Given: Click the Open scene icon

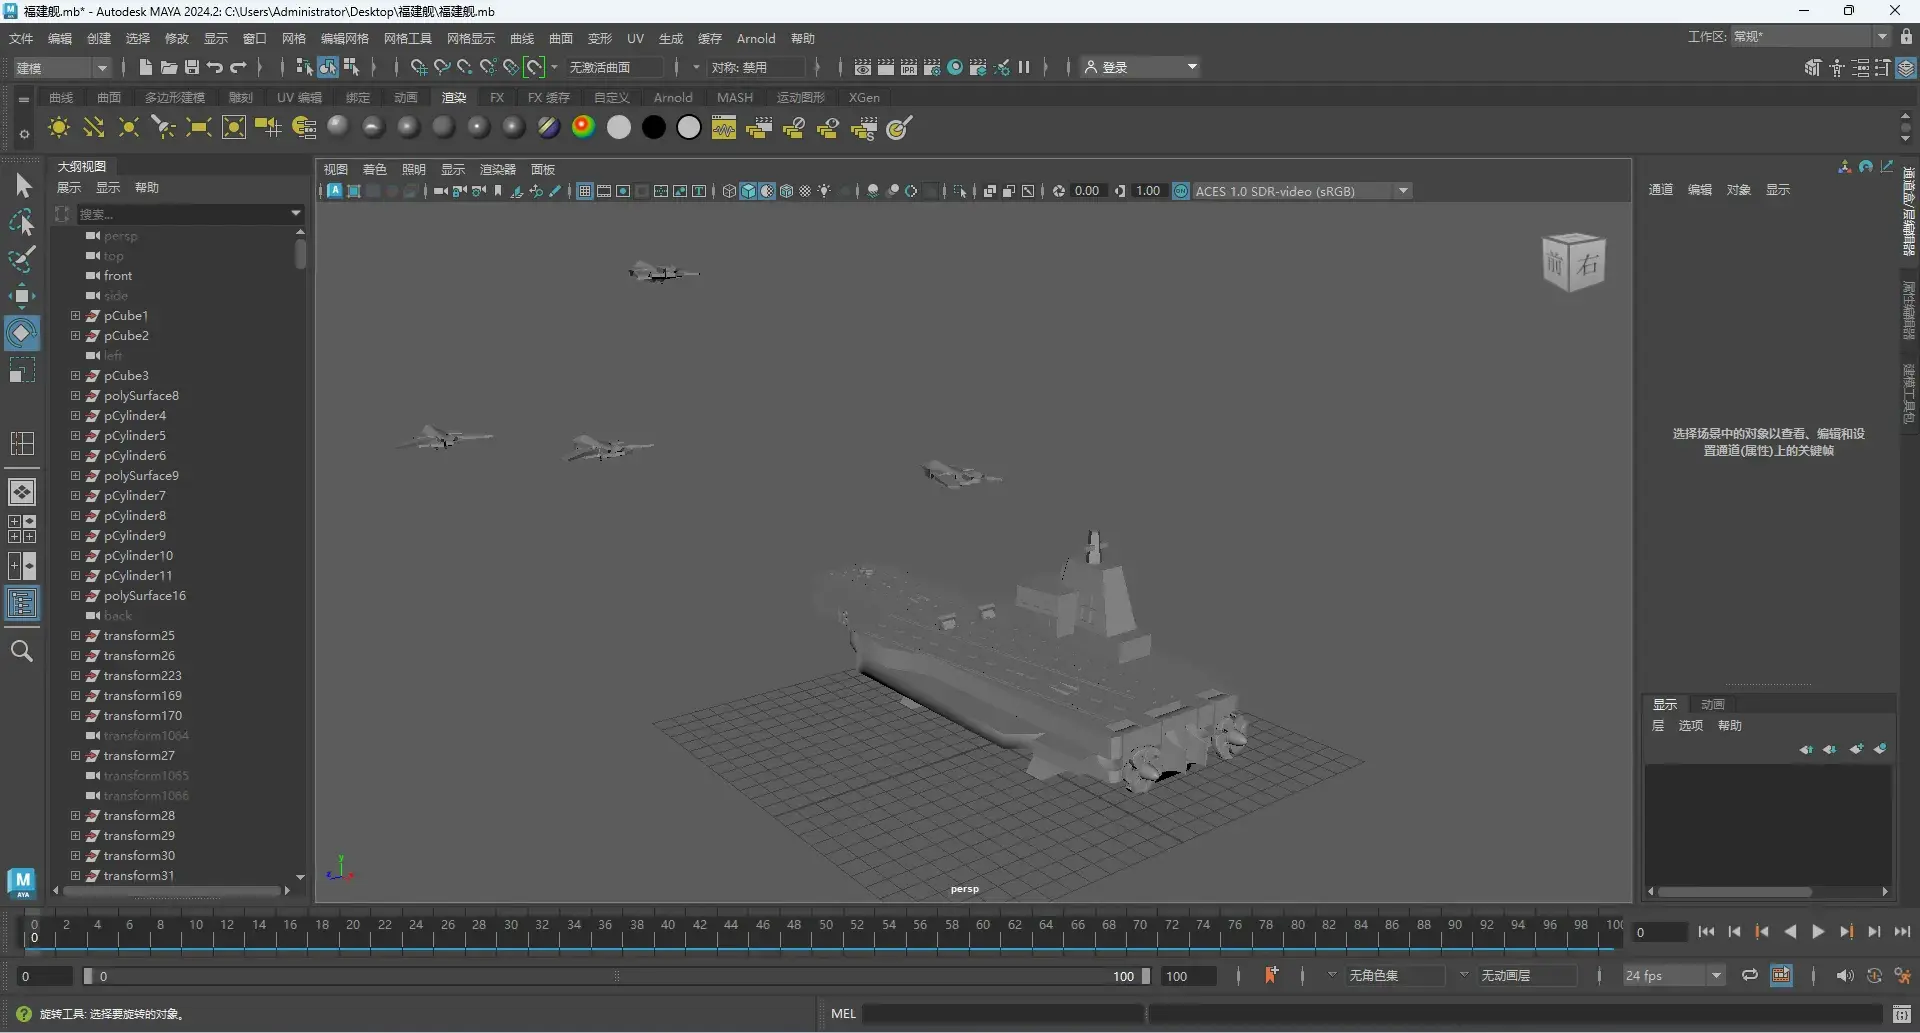Looking at the screenshot, I should pos(169,67).
